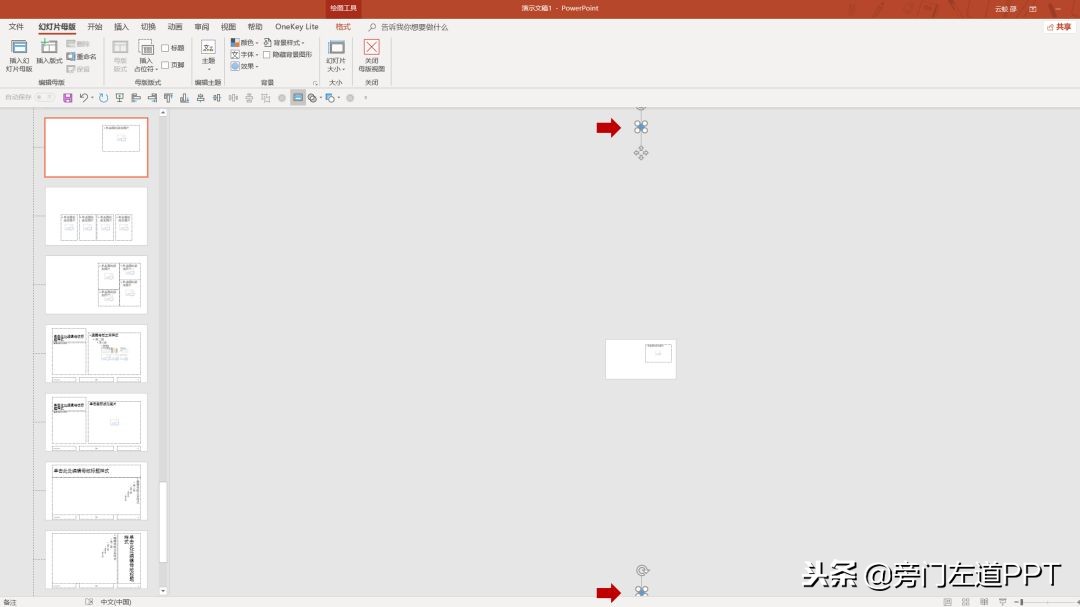The height and width of the screenshot is (607, 1080).
Task: Open the Colors (颜色) dropdown
Action: pos(245,43)
